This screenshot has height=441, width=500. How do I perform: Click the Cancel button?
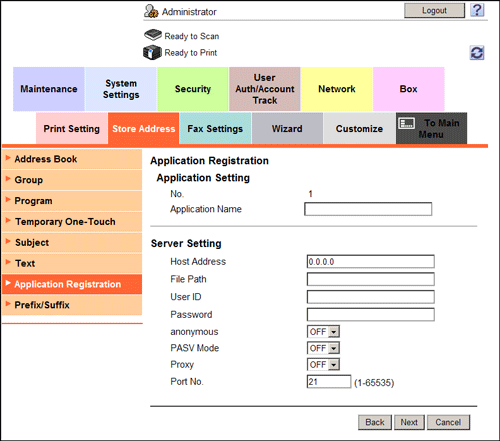point(448,422)
